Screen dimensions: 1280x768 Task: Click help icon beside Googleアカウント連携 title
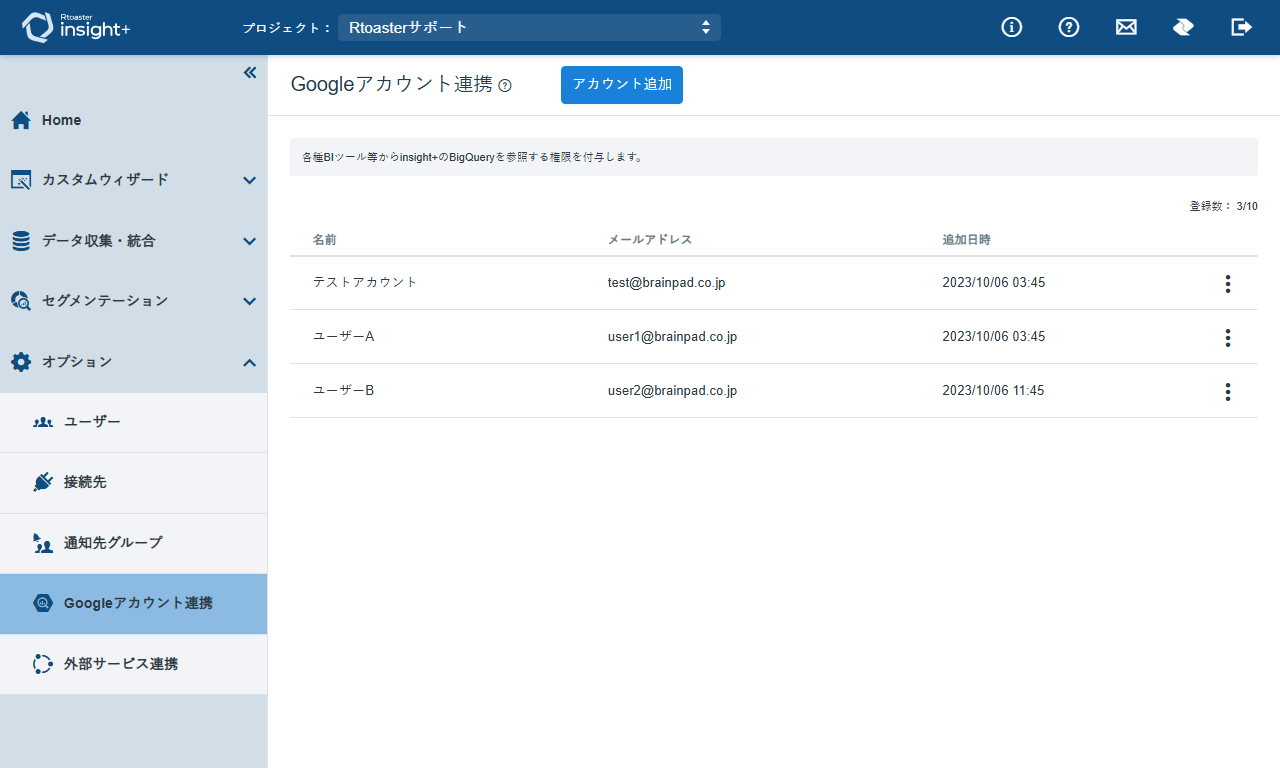click(505, 86)
